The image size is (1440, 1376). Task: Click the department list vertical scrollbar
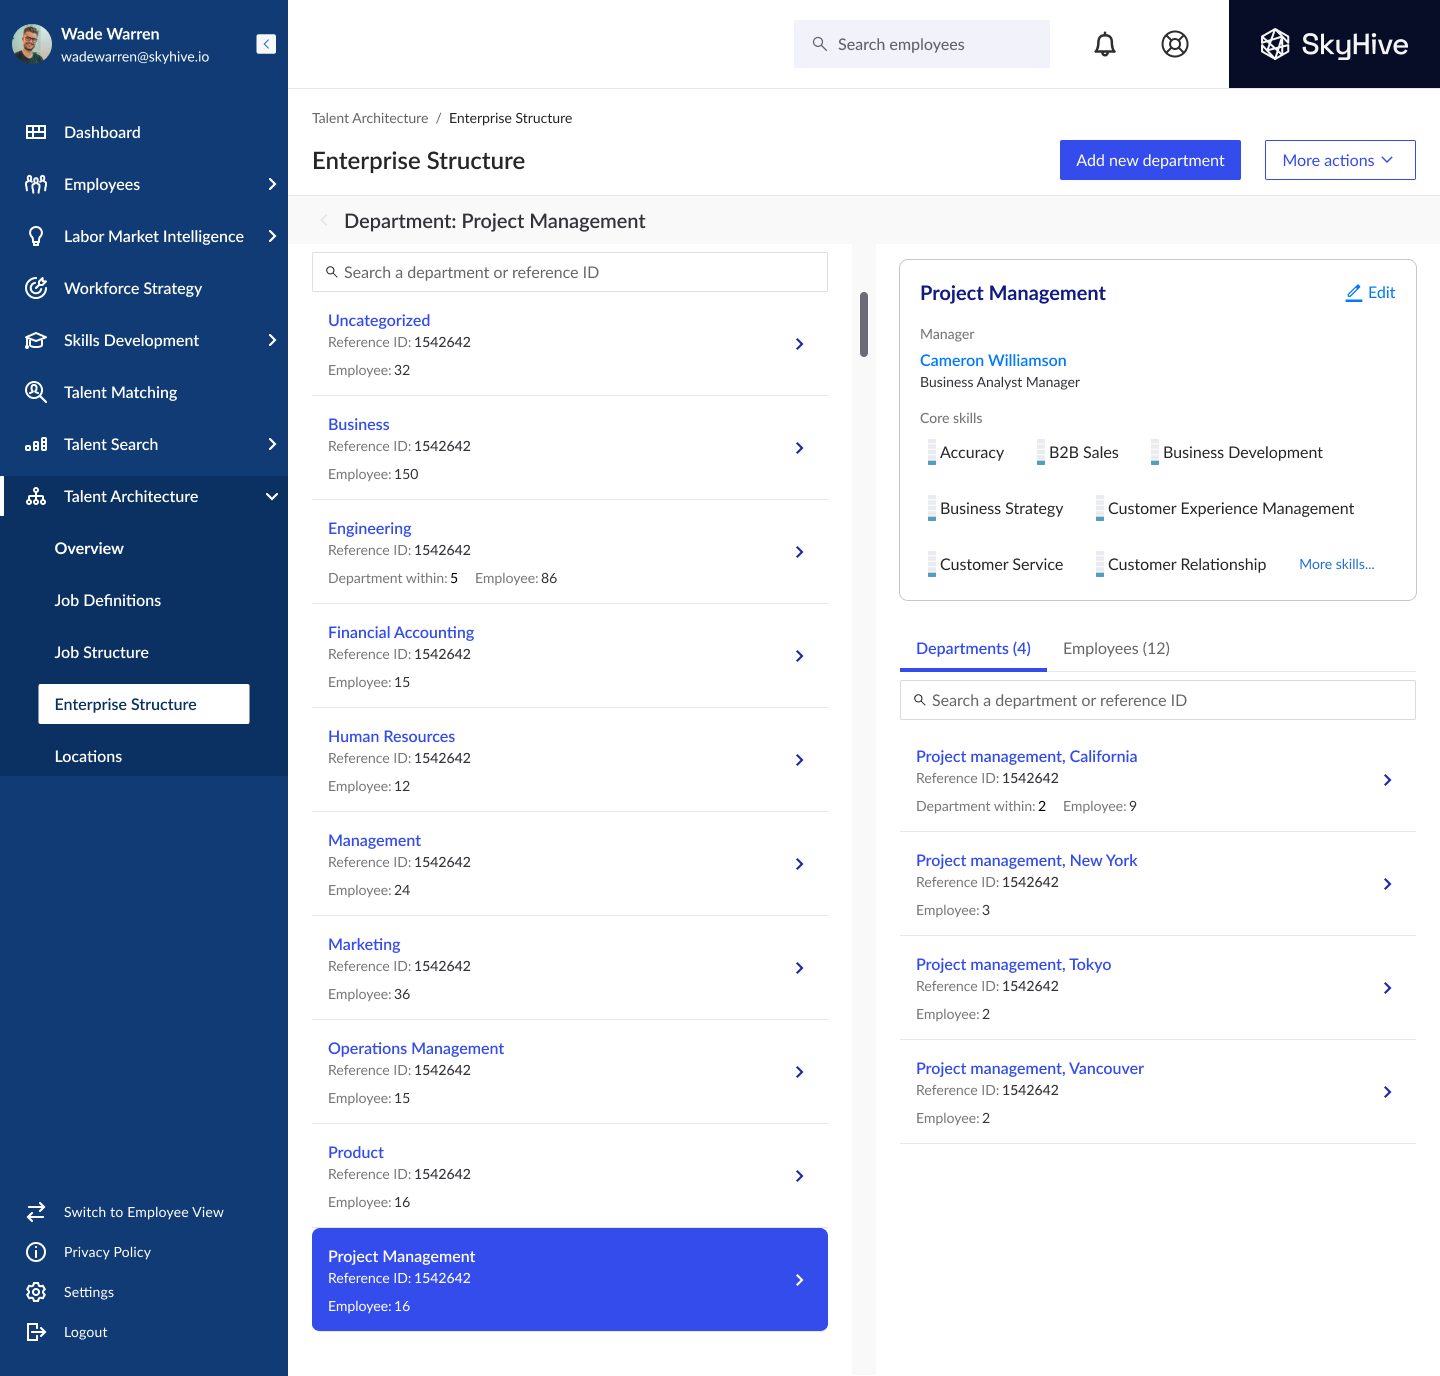pos(864,324)
